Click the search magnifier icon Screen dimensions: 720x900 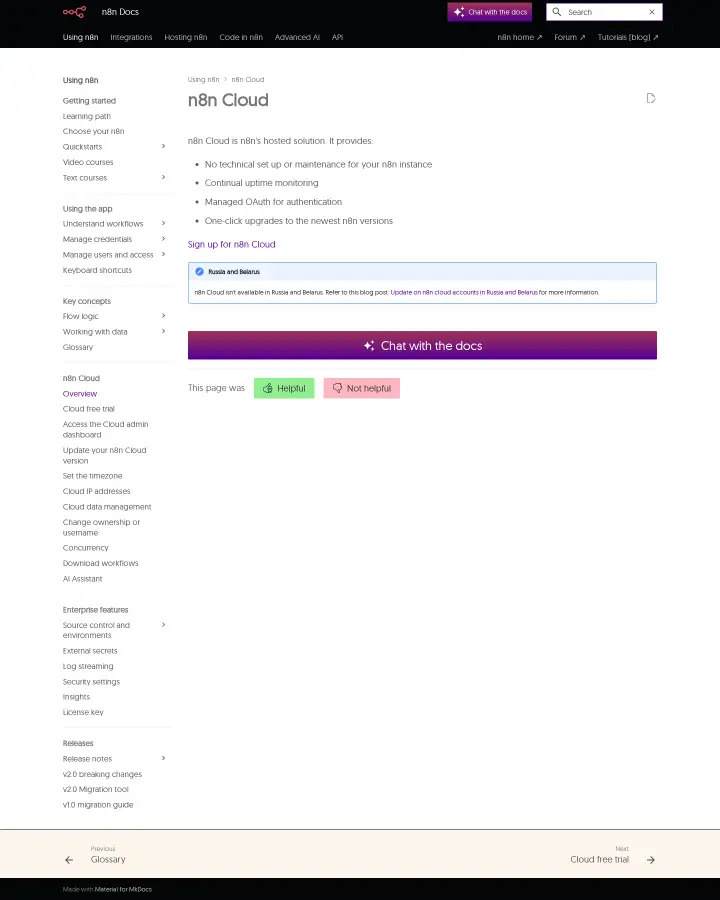click(556, 11)
